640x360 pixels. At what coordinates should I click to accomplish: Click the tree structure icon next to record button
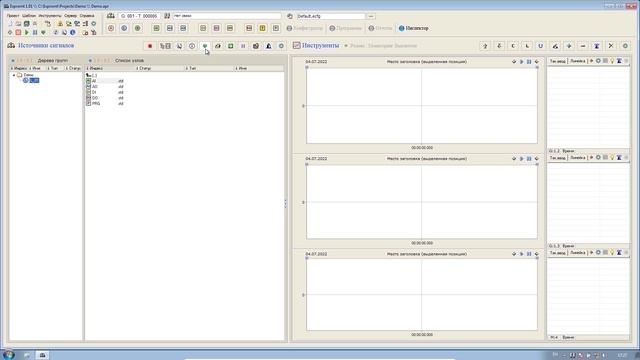165,46
